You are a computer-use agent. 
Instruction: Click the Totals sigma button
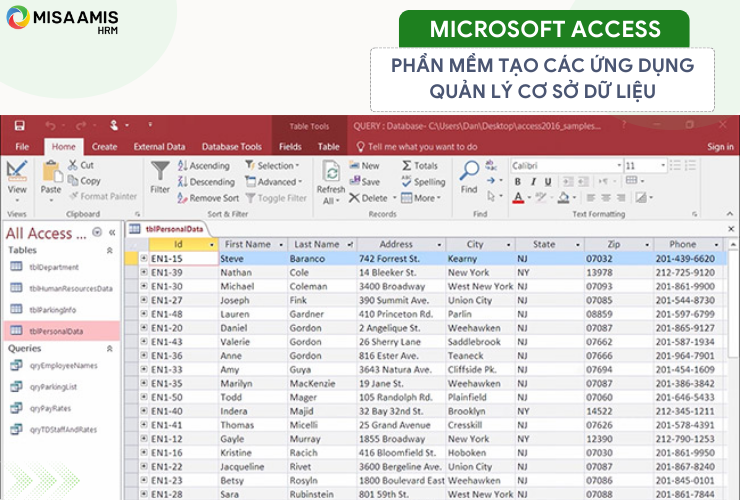coord(420,166)
